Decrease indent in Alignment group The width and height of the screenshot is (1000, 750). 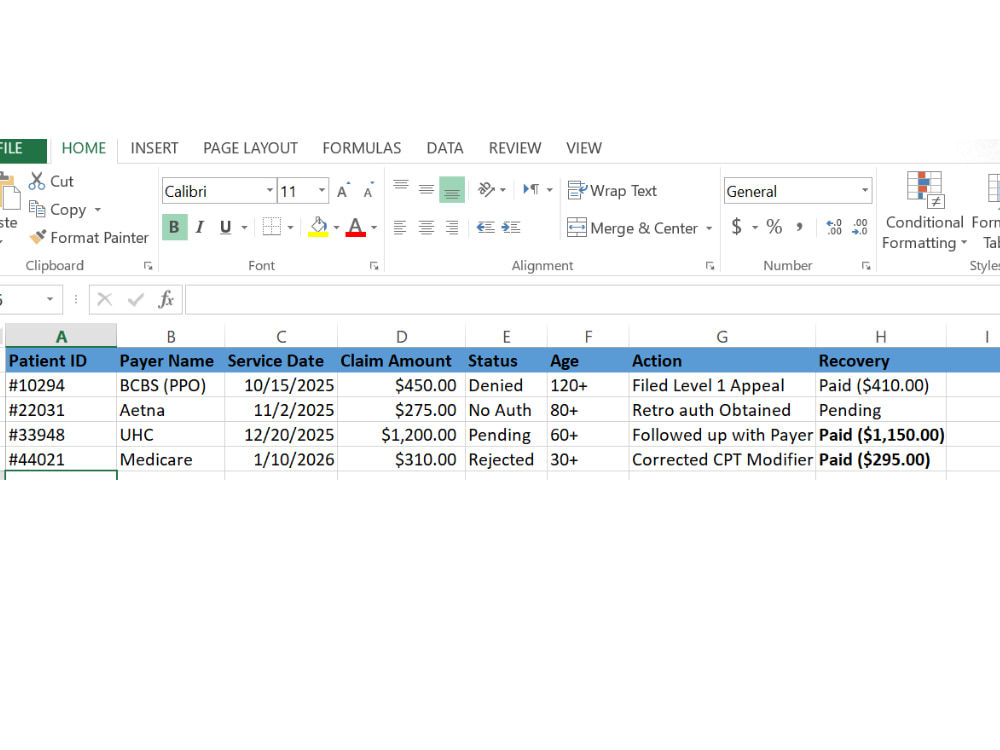485,227
